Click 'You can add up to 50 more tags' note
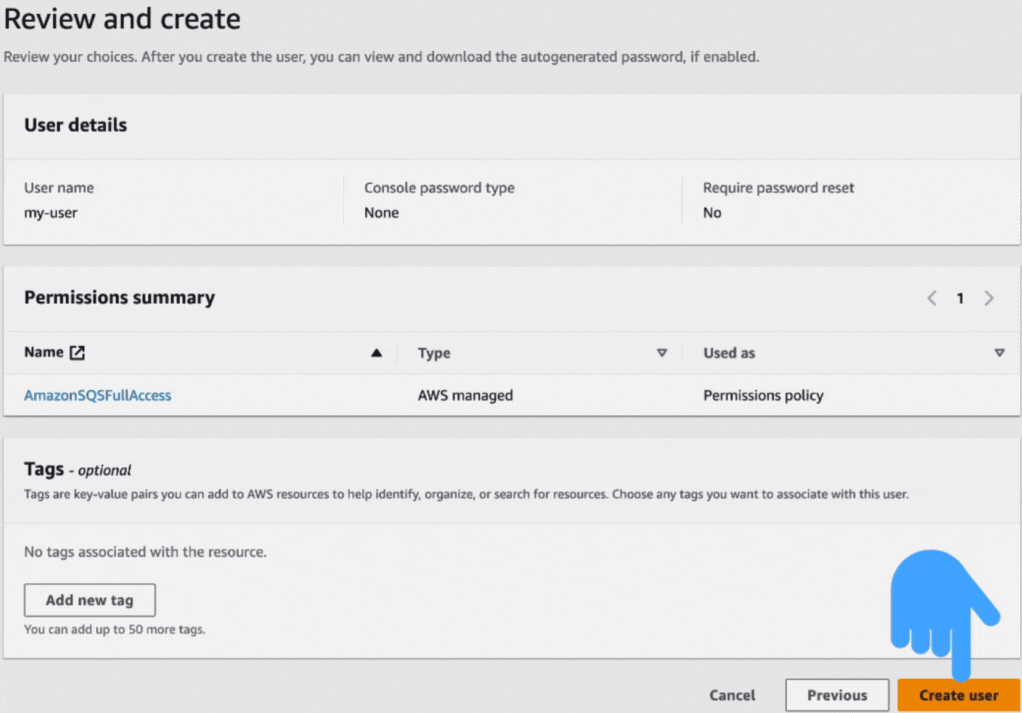The width and height of the screenshot is (1022, 713). 115,630
